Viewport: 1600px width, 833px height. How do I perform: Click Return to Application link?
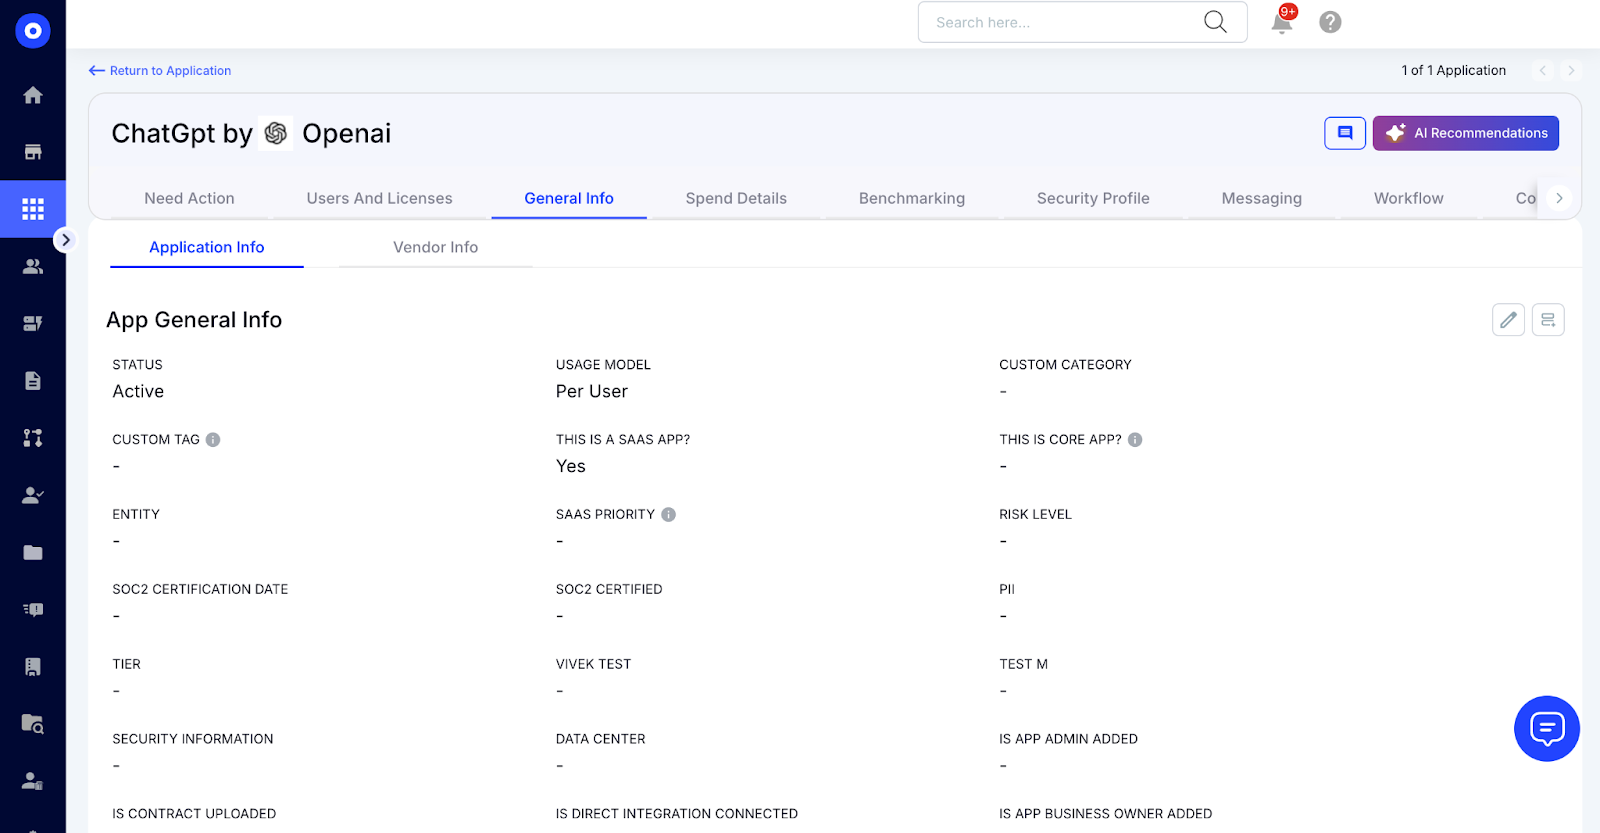pos(160,71)
